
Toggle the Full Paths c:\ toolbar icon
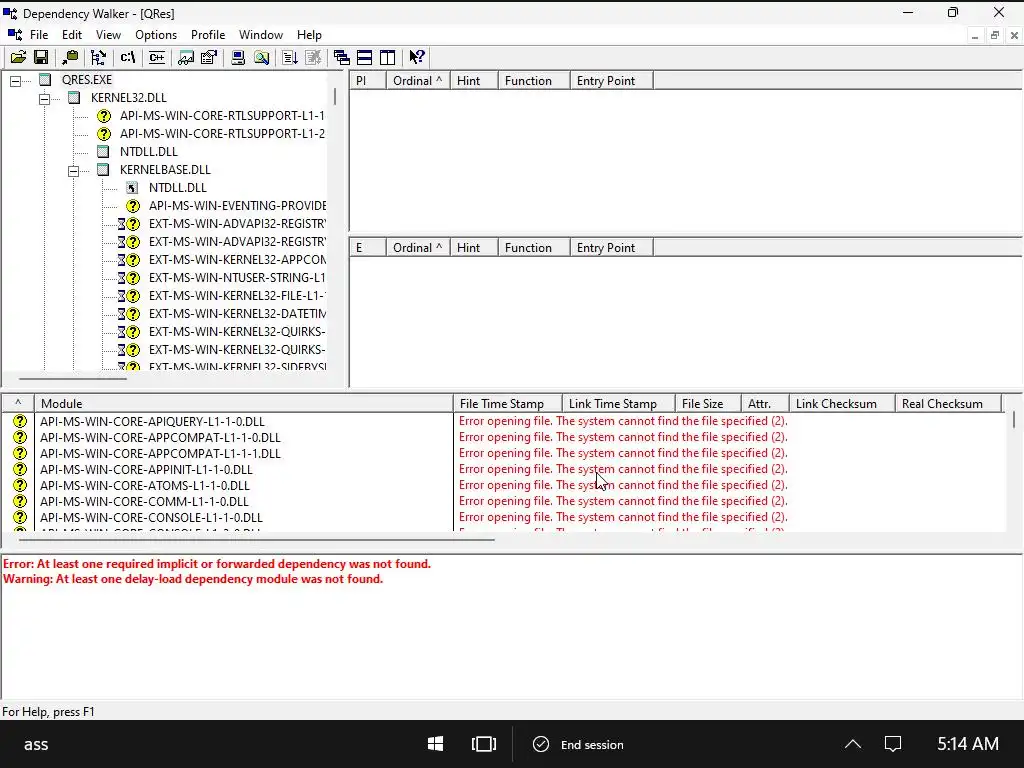pyautogui.click(x=128, y=57)
